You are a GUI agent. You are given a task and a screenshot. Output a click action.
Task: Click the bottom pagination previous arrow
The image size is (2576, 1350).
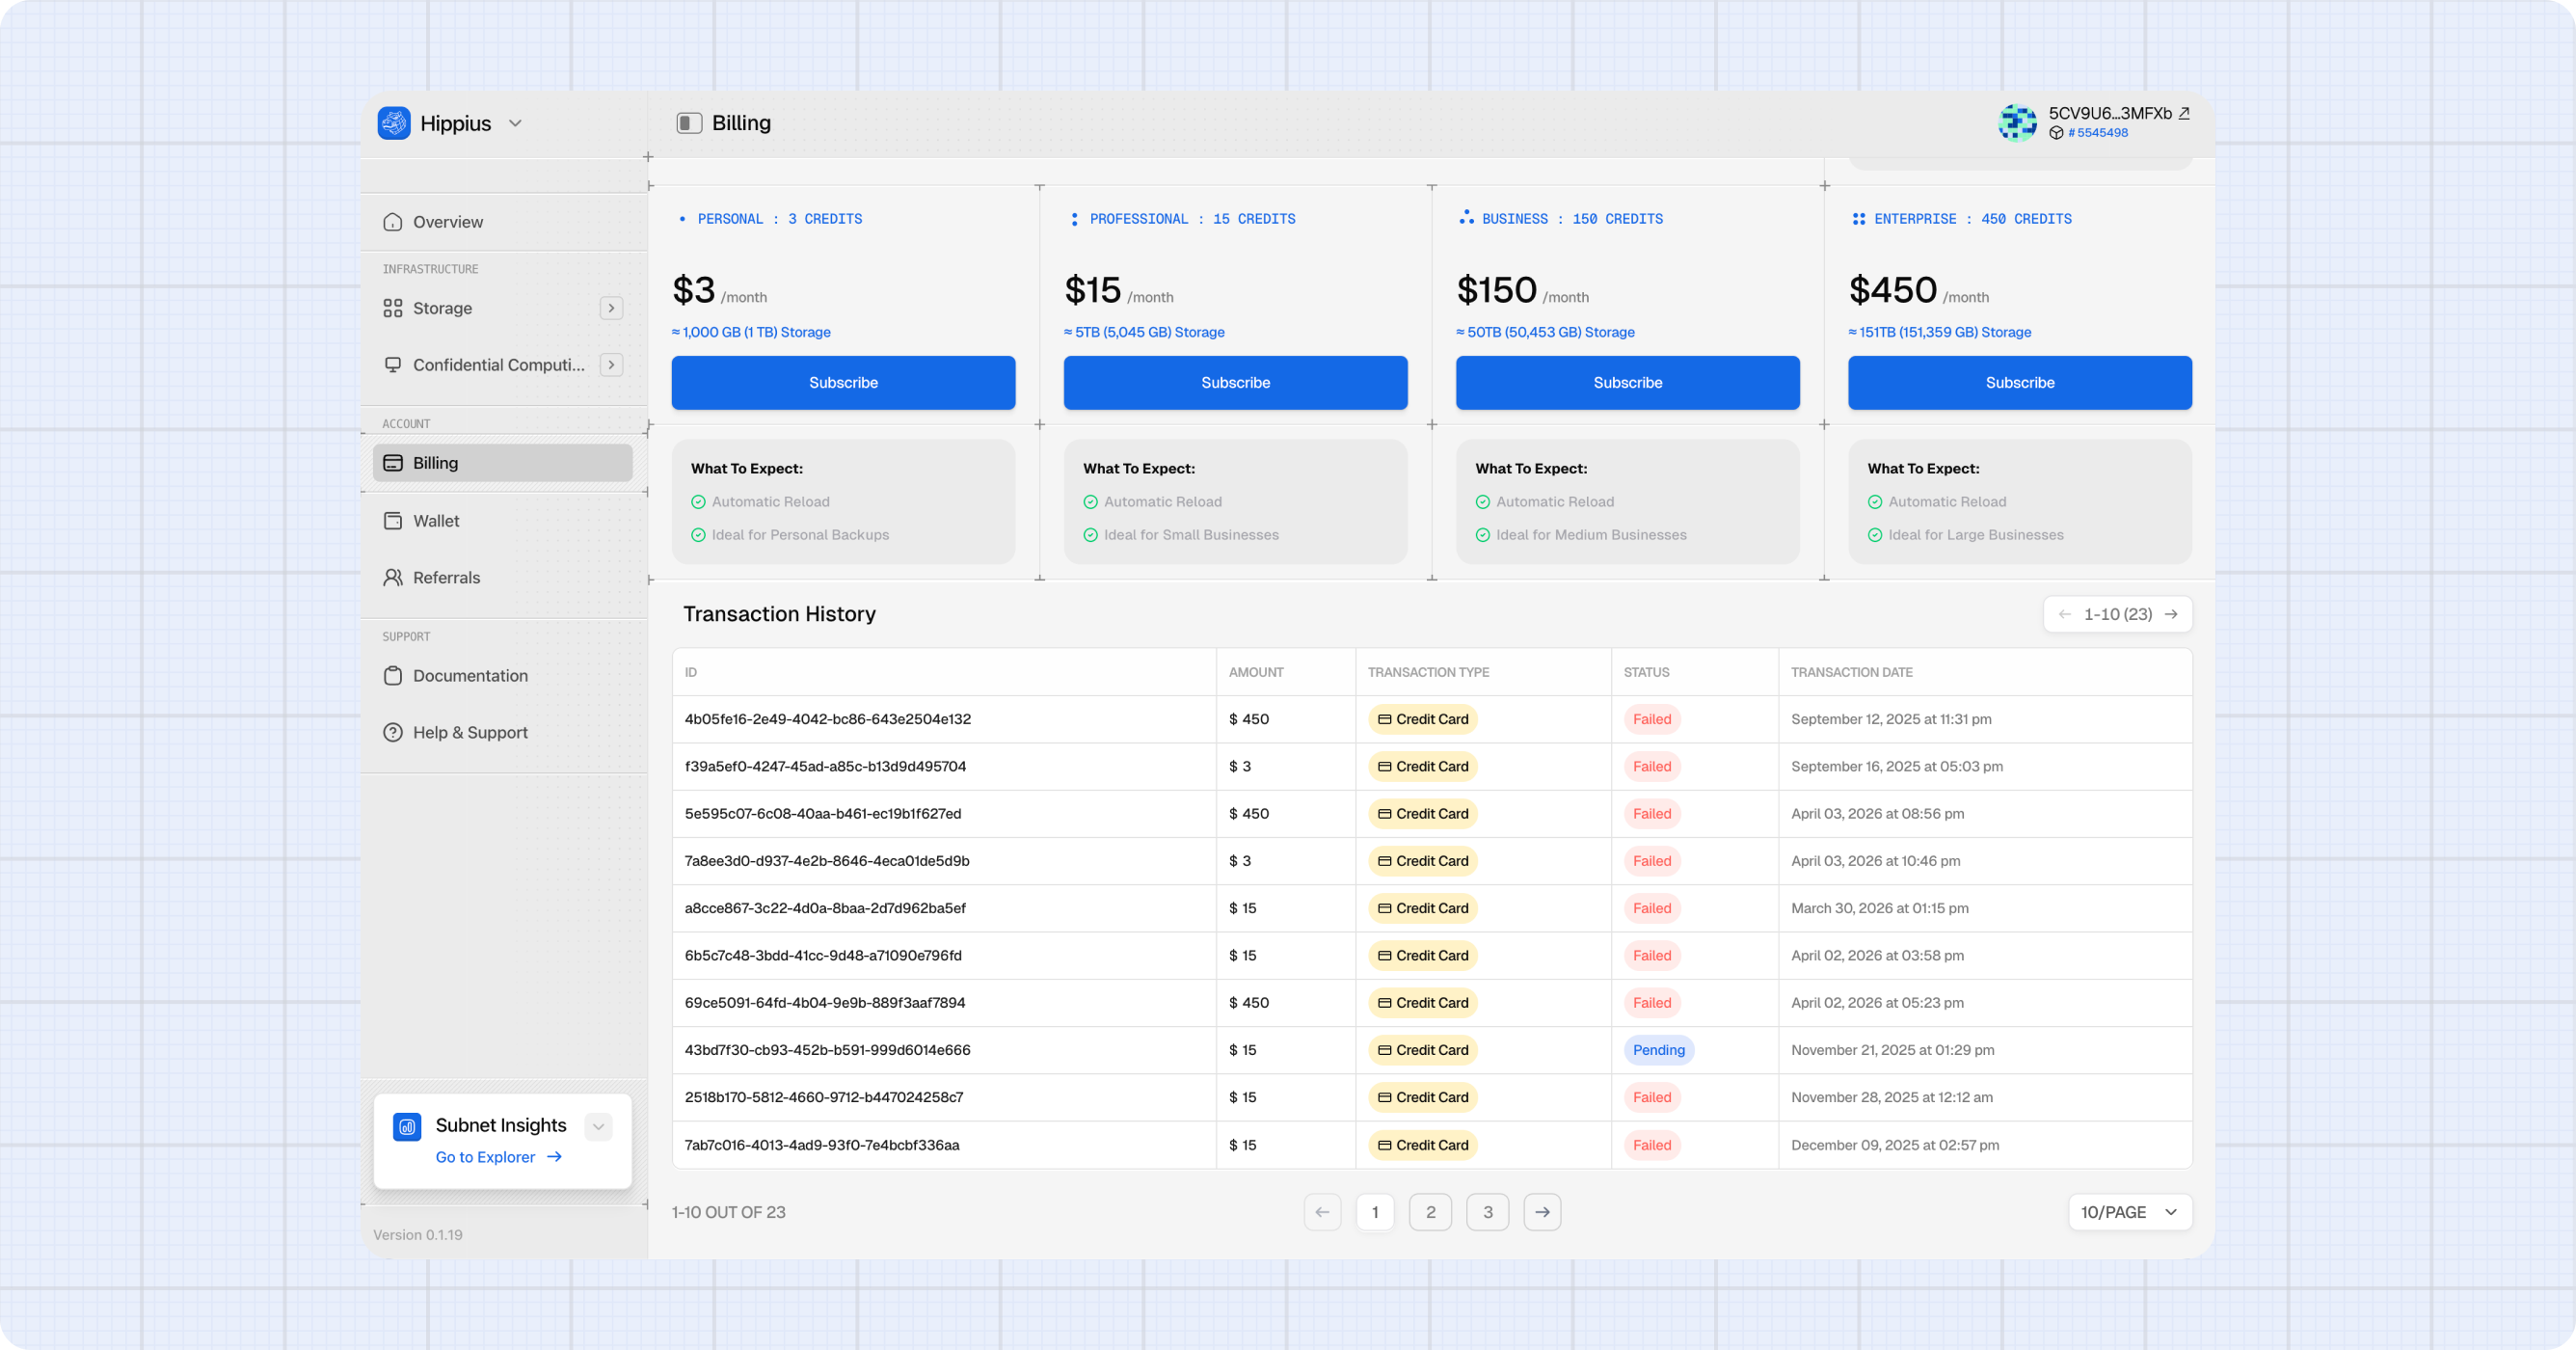[x=1322, y=1213]
